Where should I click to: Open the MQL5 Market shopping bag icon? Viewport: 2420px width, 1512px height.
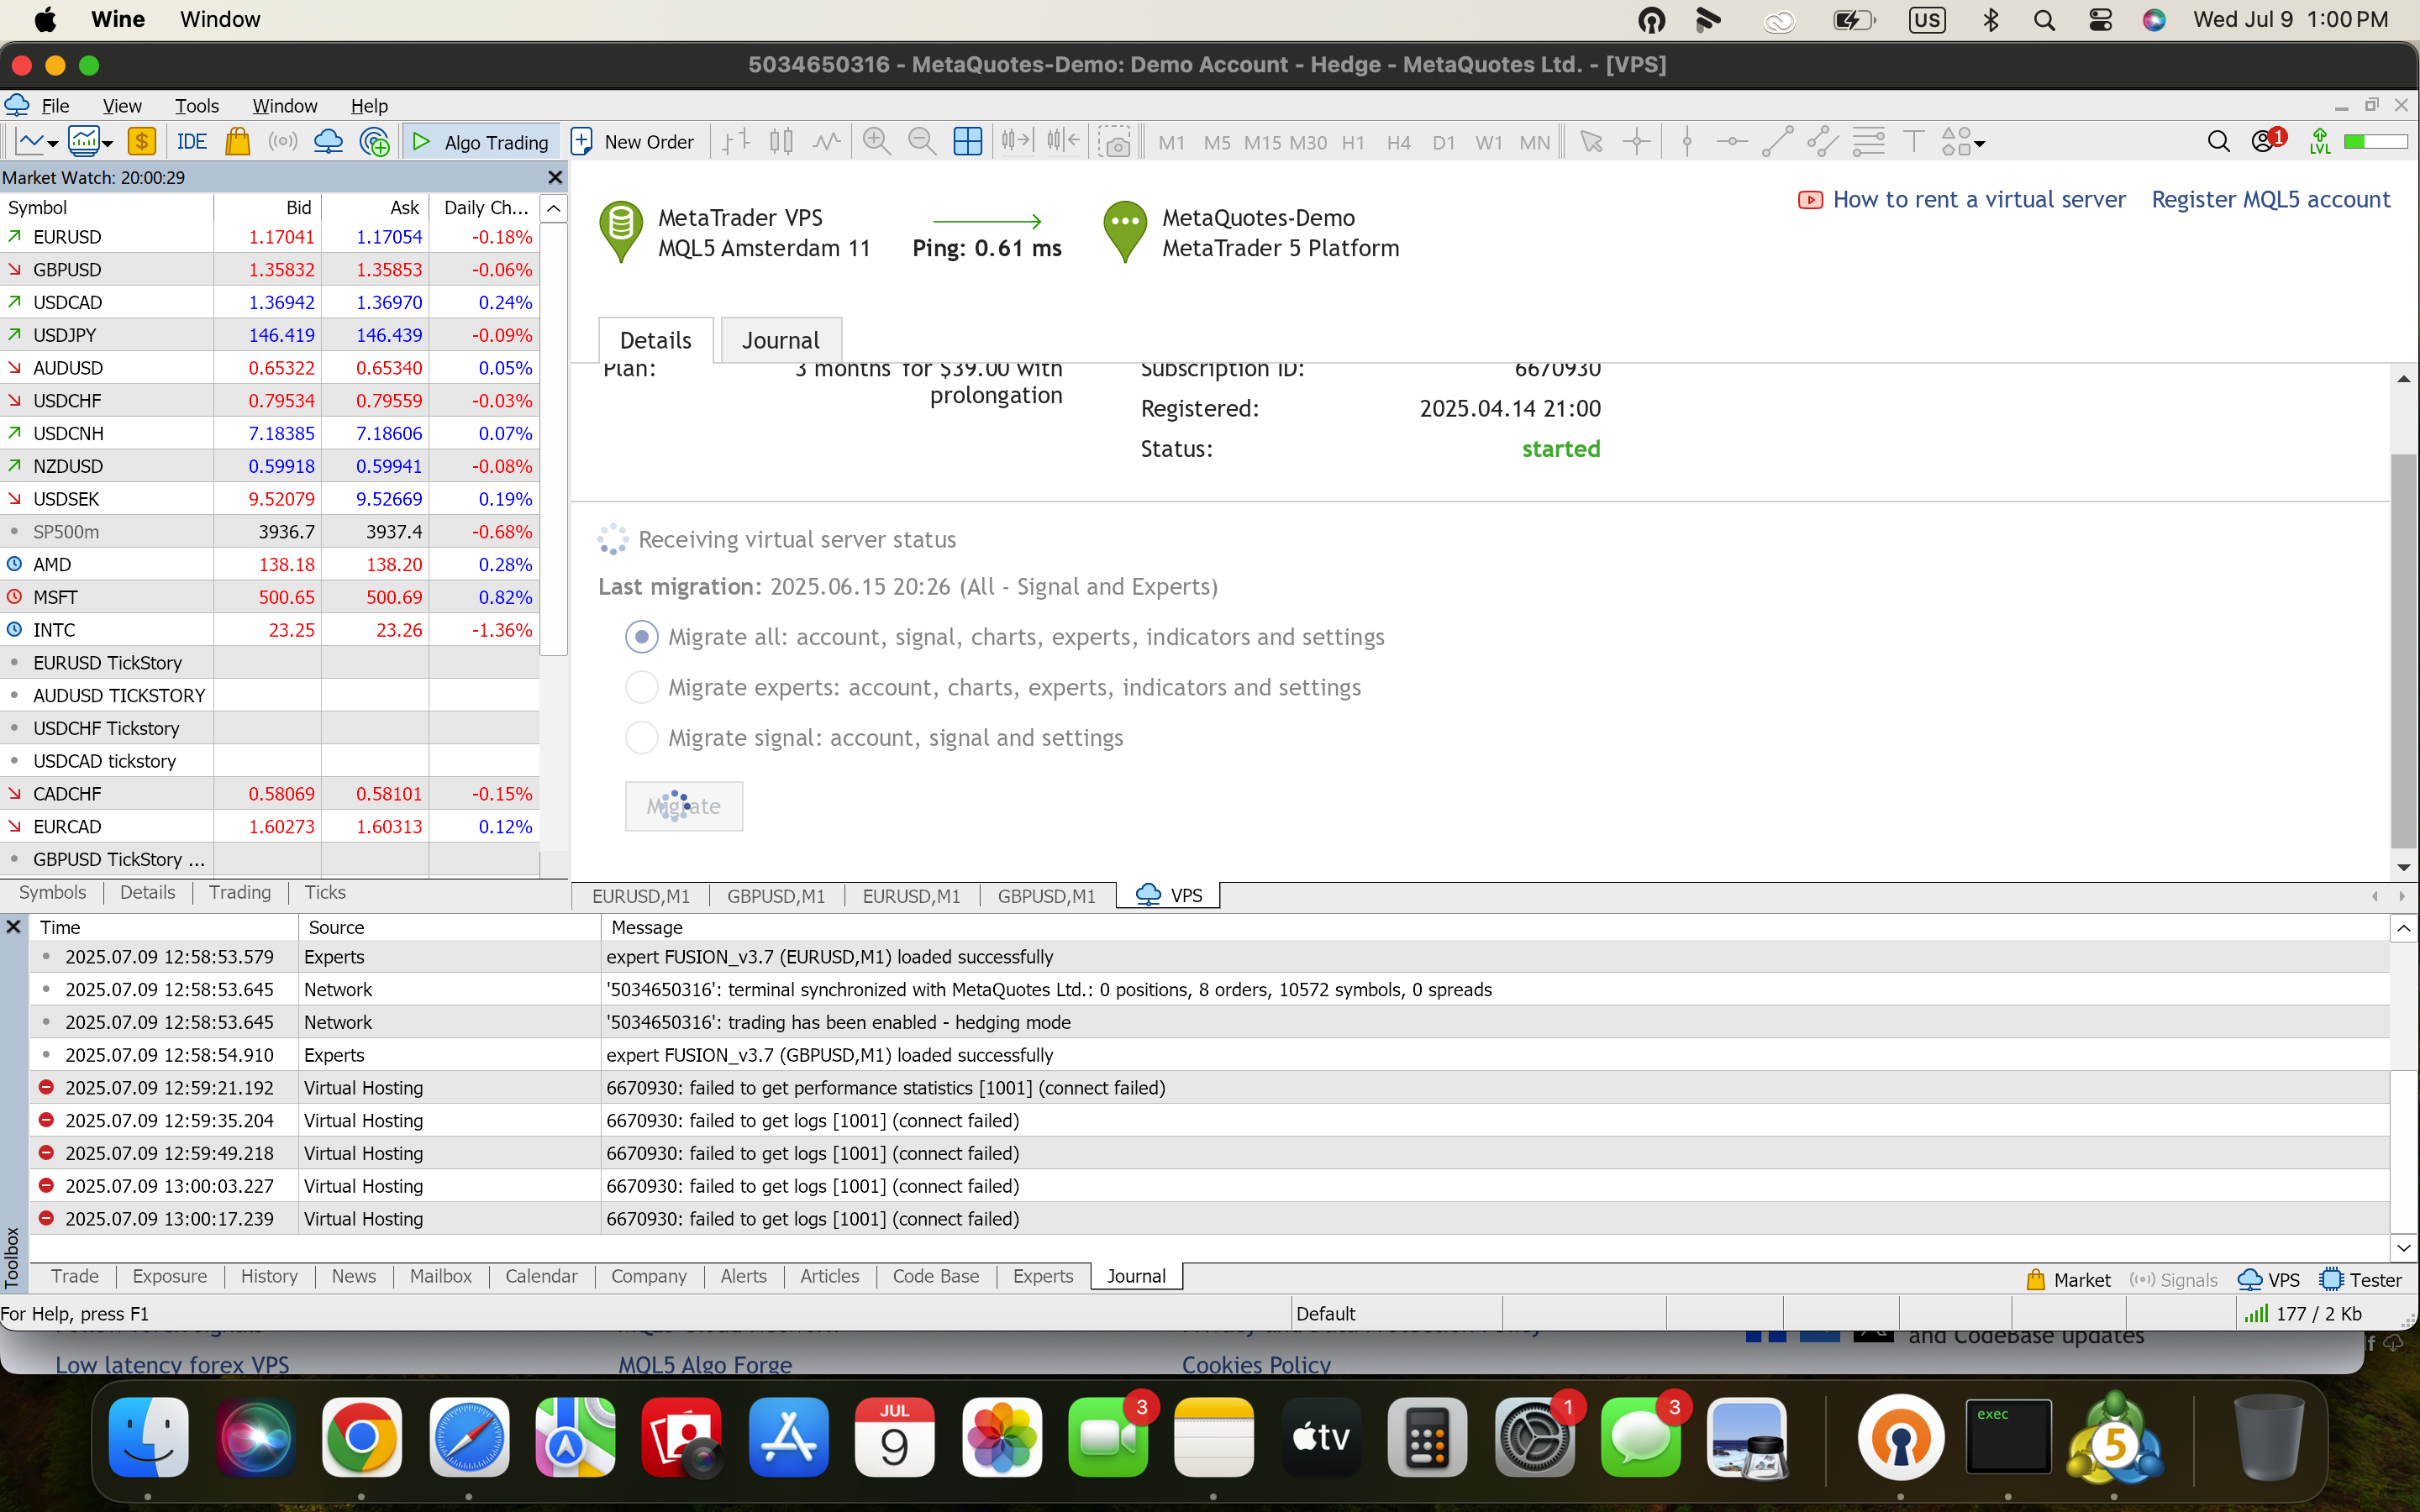237,142
